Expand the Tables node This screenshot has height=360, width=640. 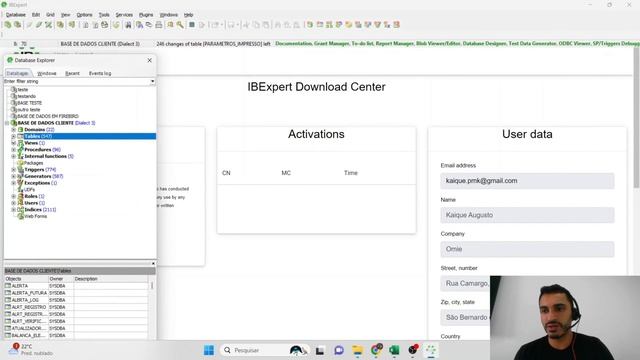[x=13, y=136]
